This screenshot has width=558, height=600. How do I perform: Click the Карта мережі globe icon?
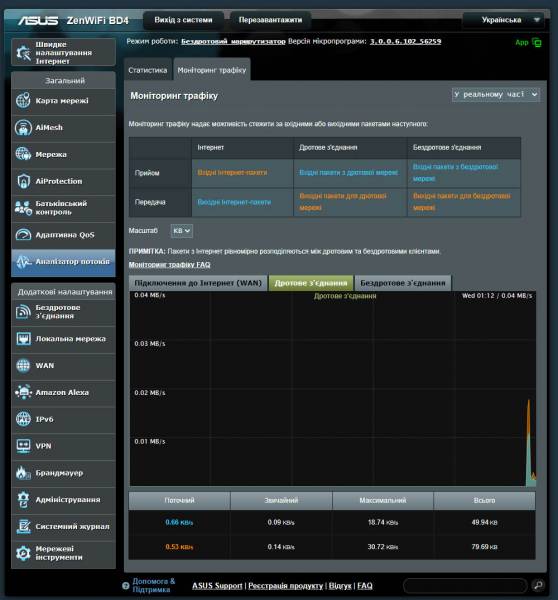pos(23,101)
